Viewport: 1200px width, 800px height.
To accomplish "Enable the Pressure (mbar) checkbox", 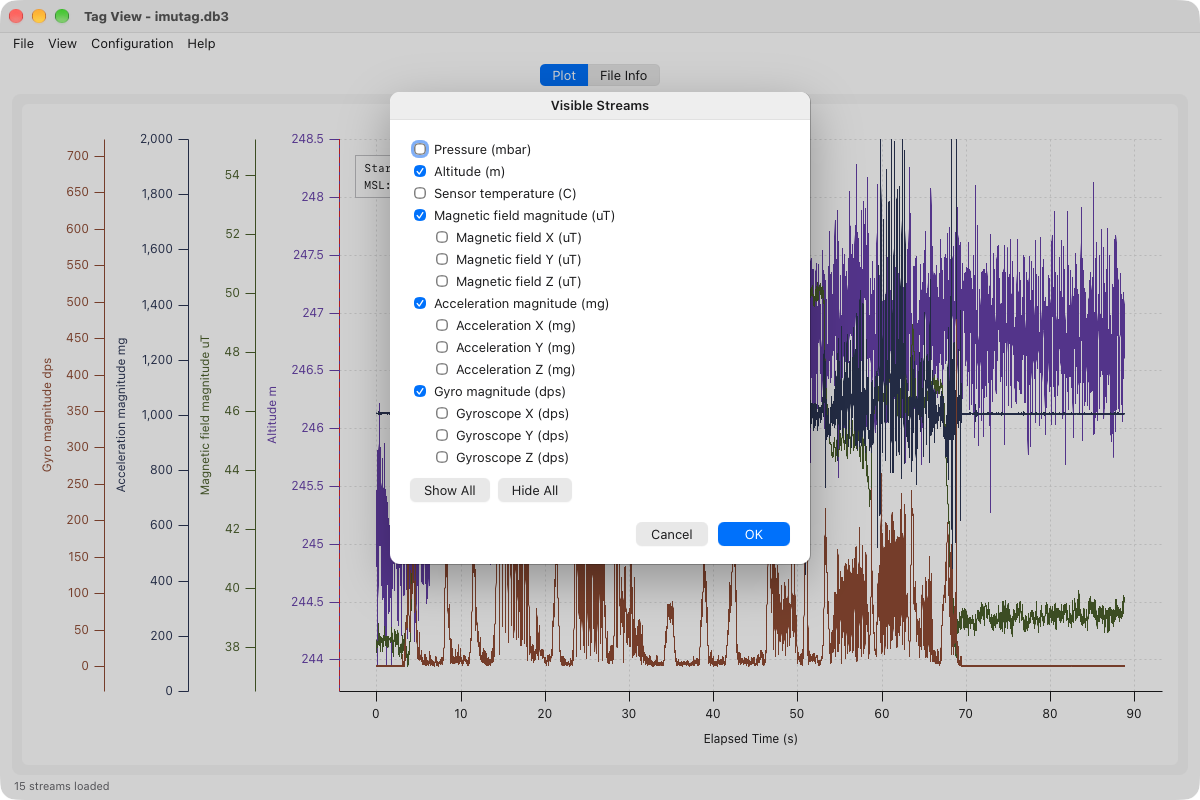I will pos(420,149).
